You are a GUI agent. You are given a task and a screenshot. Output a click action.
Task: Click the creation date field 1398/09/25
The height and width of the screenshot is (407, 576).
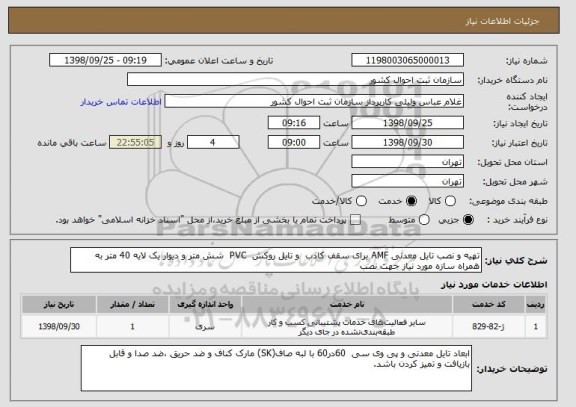[x=407, y=123]
